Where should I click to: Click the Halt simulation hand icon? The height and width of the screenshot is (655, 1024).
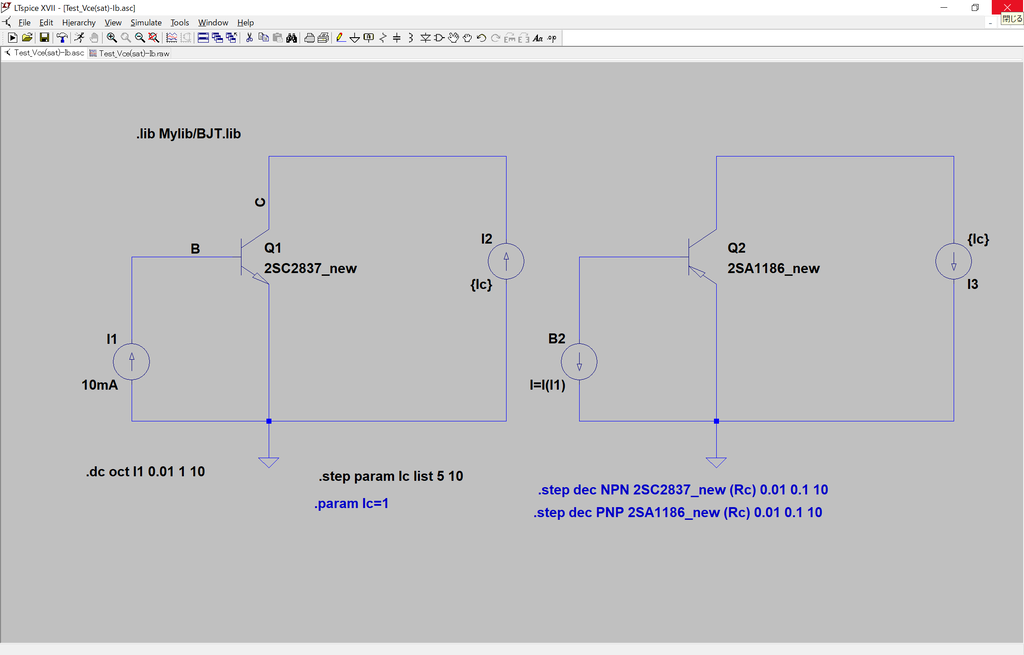94,38
